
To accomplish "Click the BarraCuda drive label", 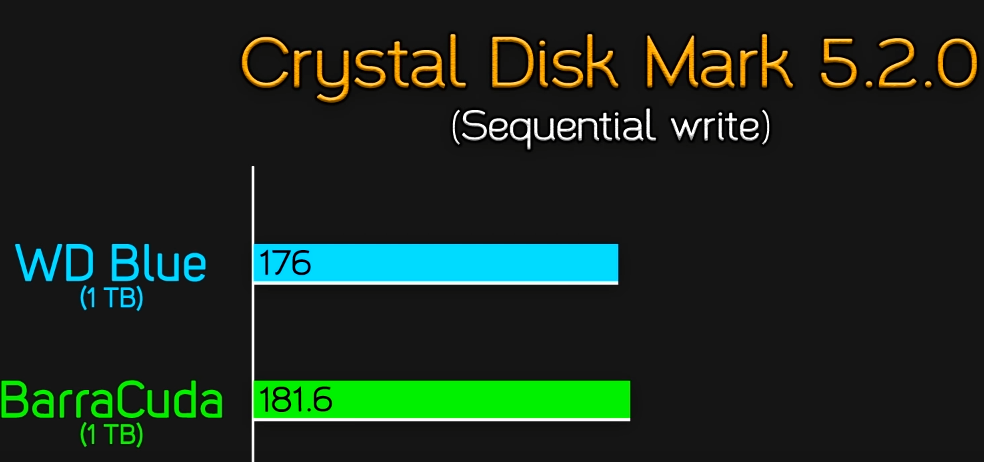I will 111,401.
